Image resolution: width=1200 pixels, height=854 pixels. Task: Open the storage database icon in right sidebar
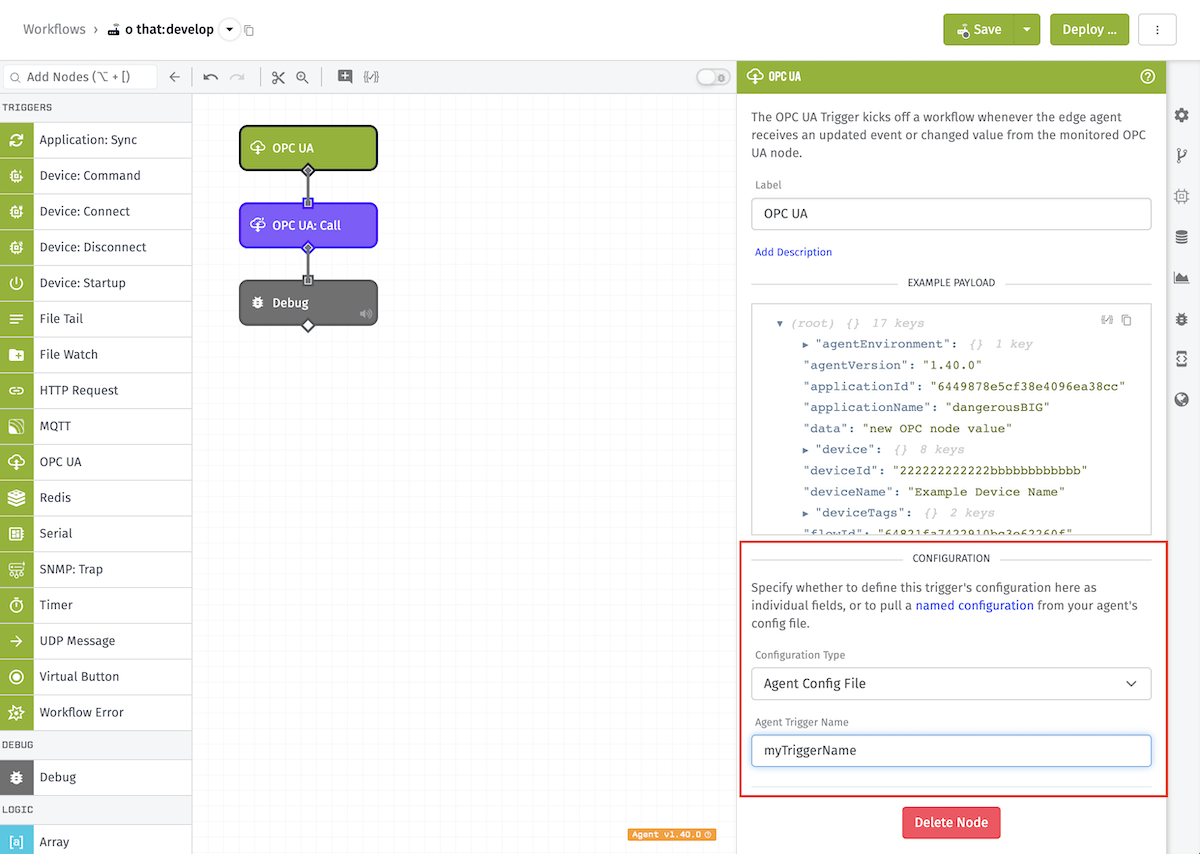pyautogui.click(x=1182, y=237)
